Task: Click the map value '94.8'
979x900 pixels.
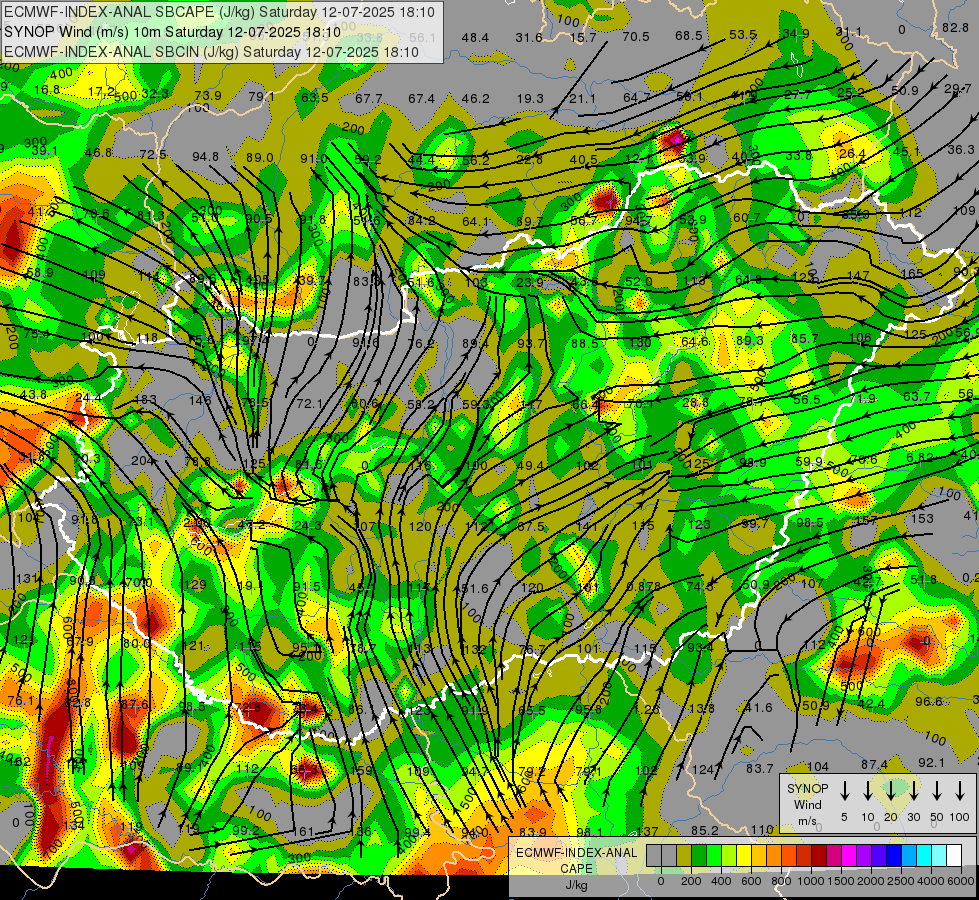Action: tap(205, 157)
